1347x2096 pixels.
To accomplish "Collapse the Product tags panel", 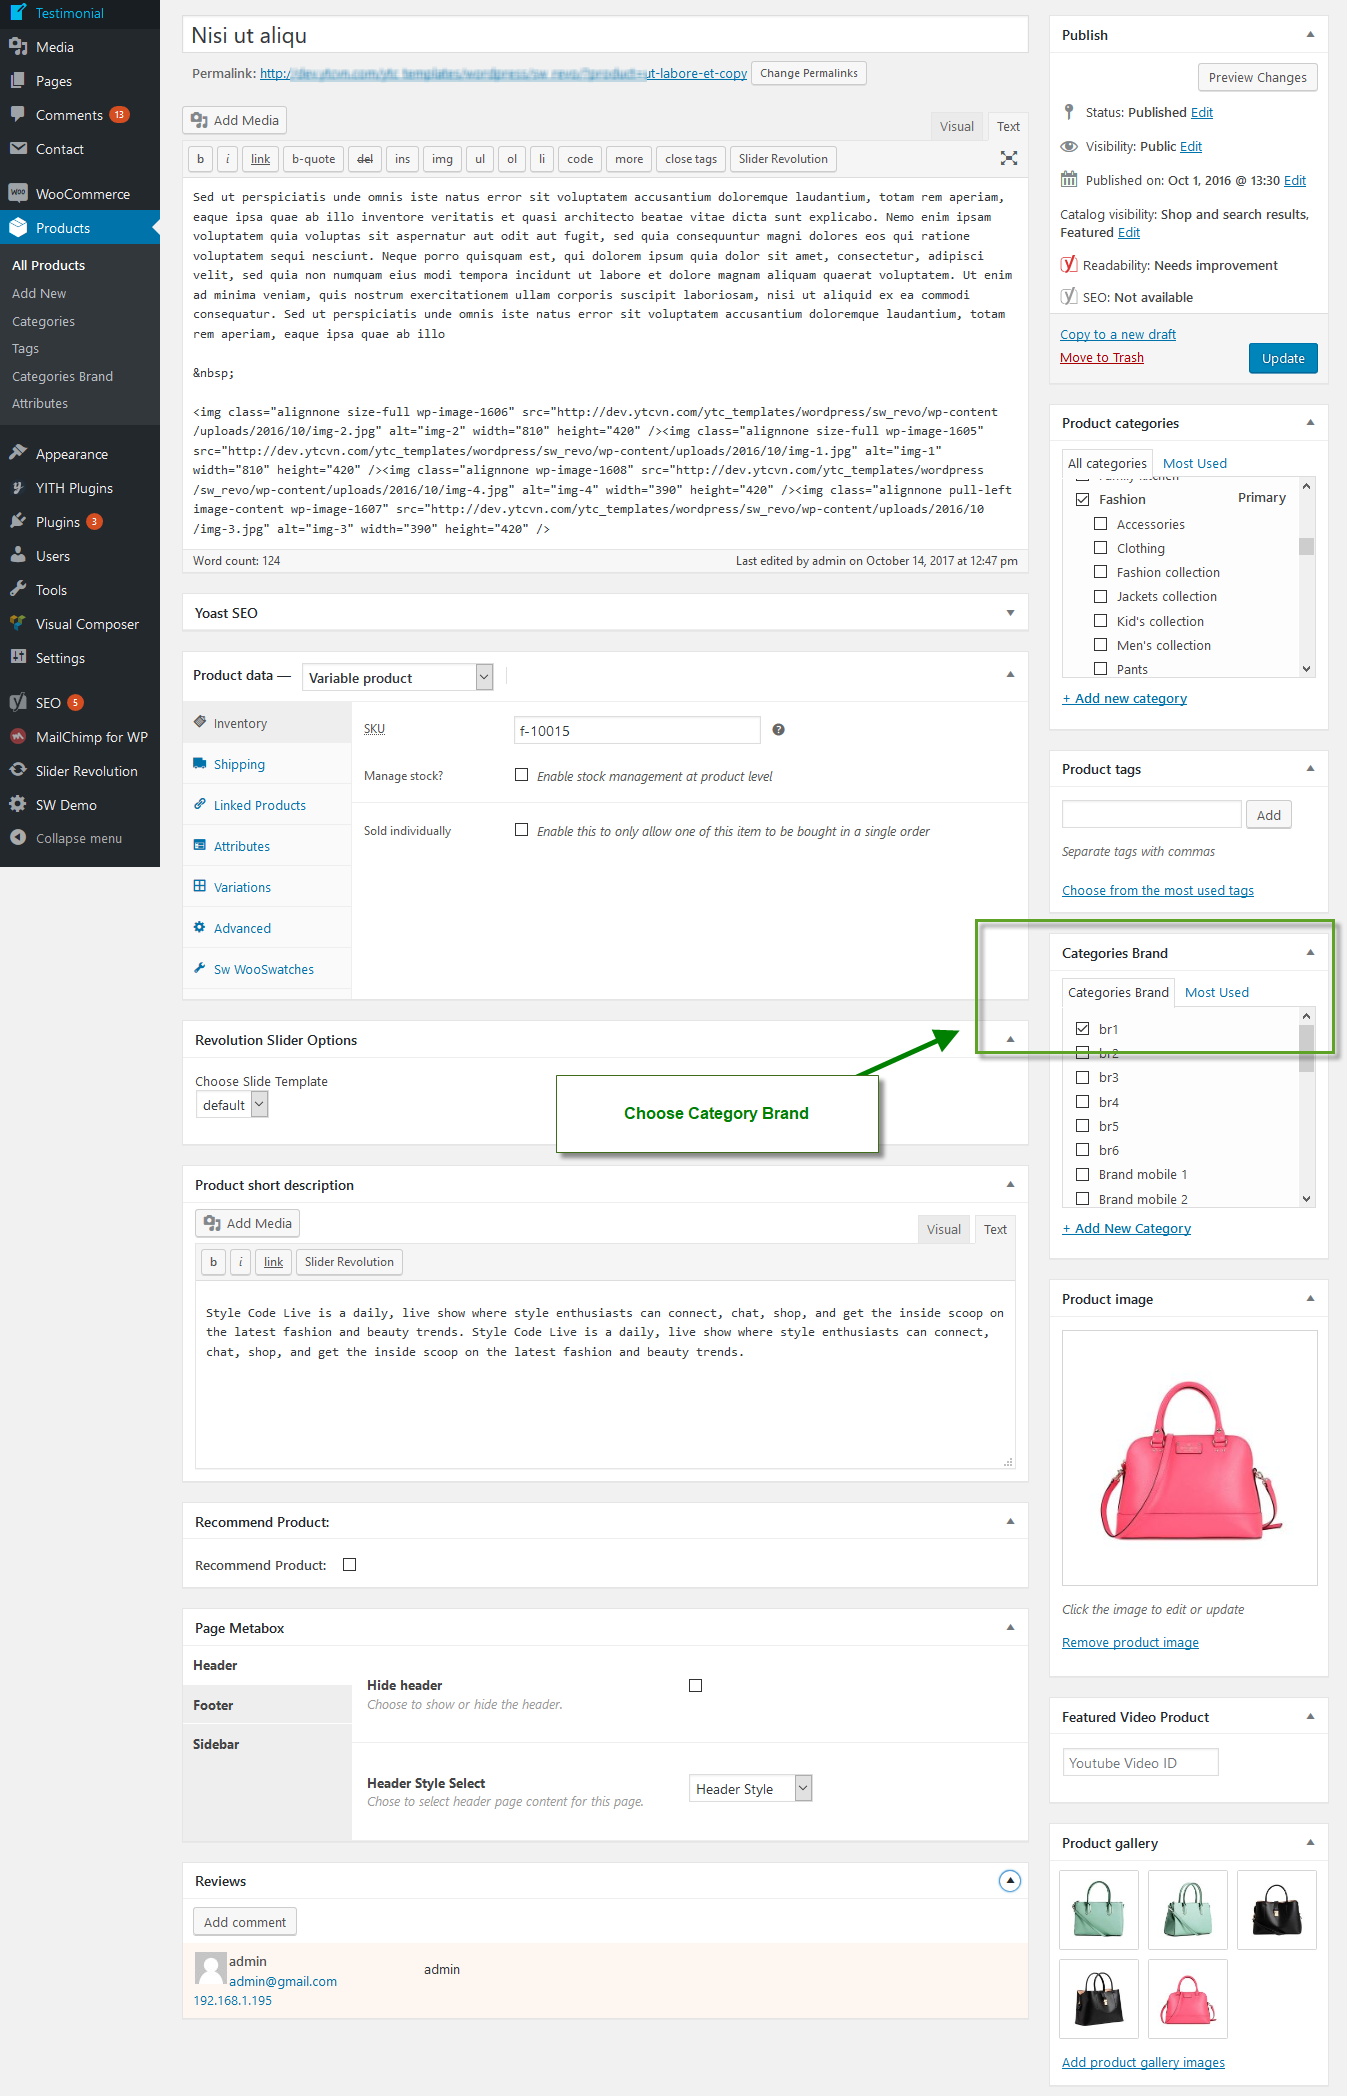I will [1310, 768].
